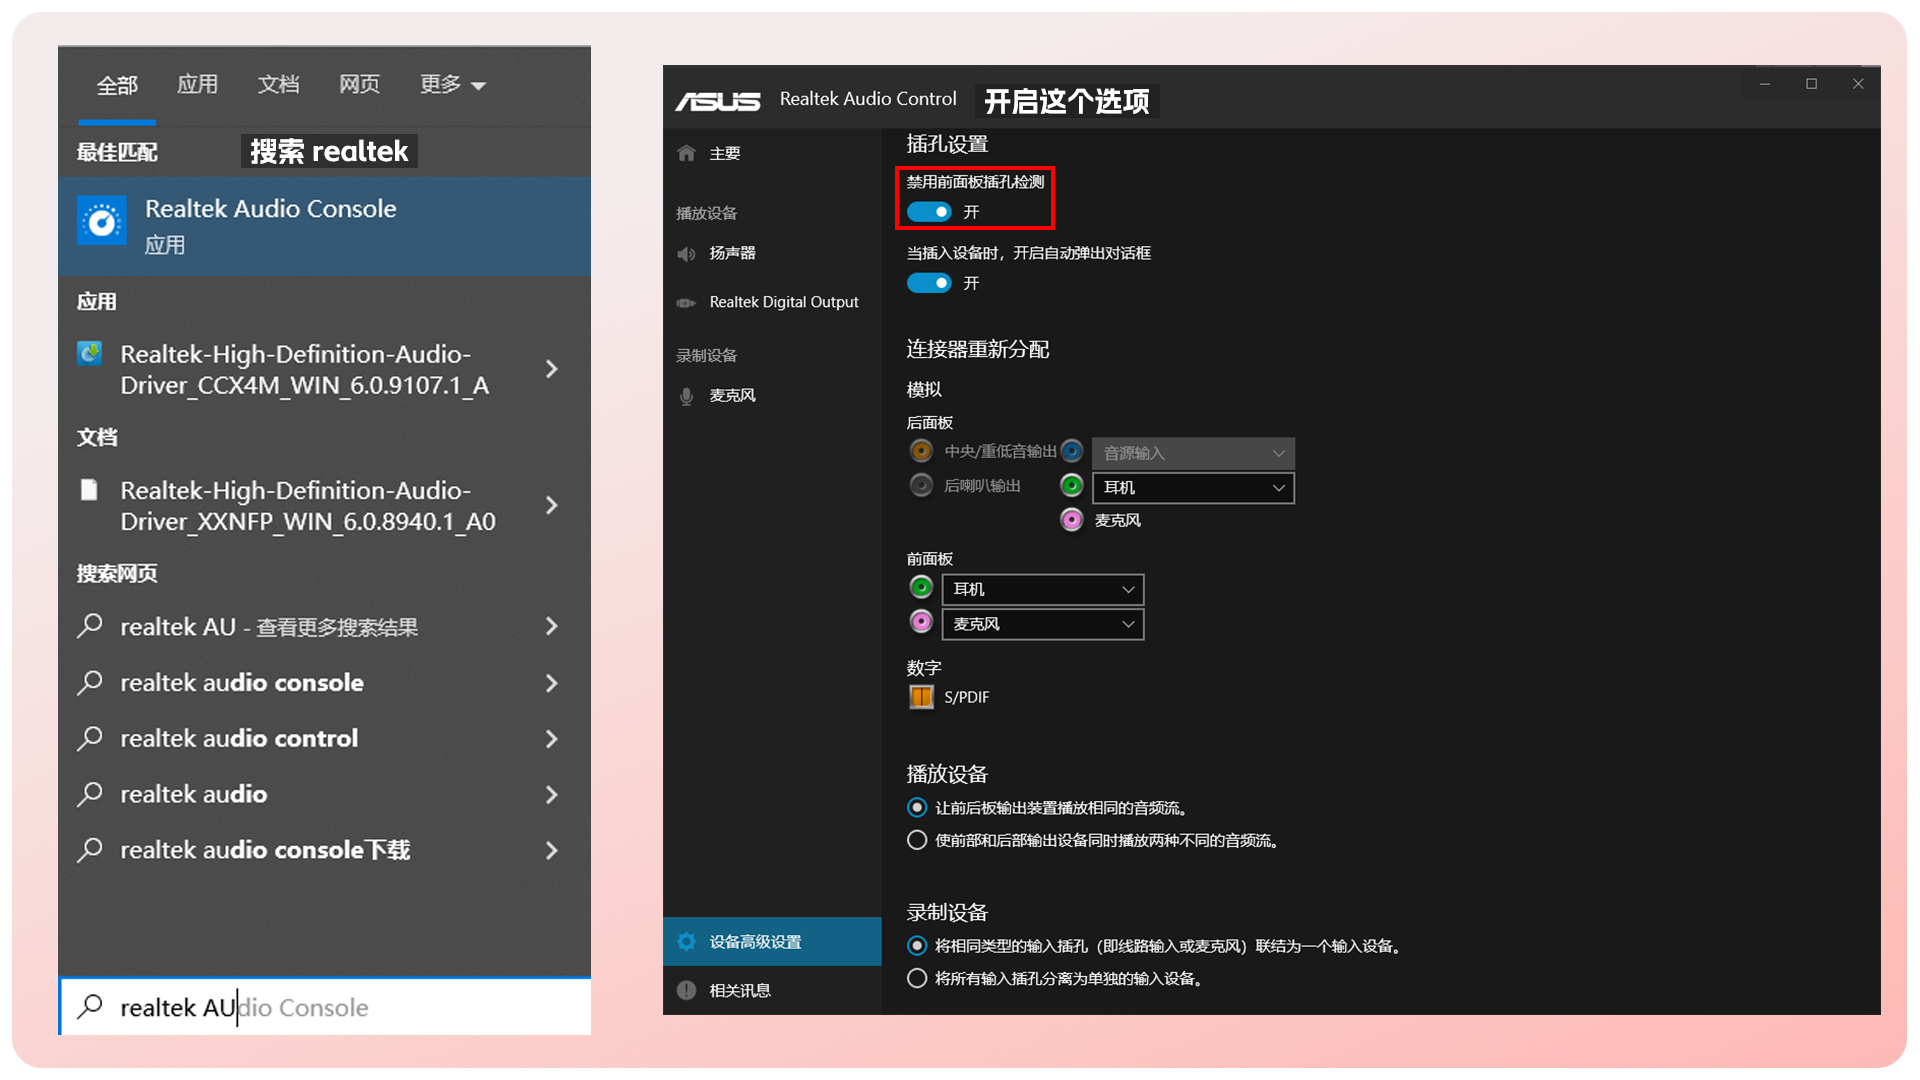
Task: Open the rear panel 耳机 dropdown
Action: click(x=1193, y=487)
